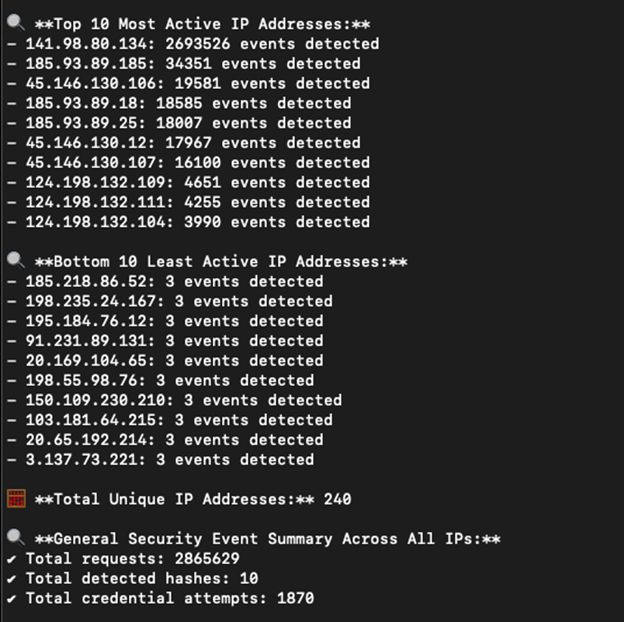Click the Total Unique IP Addresses value 240
Image resolution: width=624 pixels, height=622 pixels.
coord(337,499)
